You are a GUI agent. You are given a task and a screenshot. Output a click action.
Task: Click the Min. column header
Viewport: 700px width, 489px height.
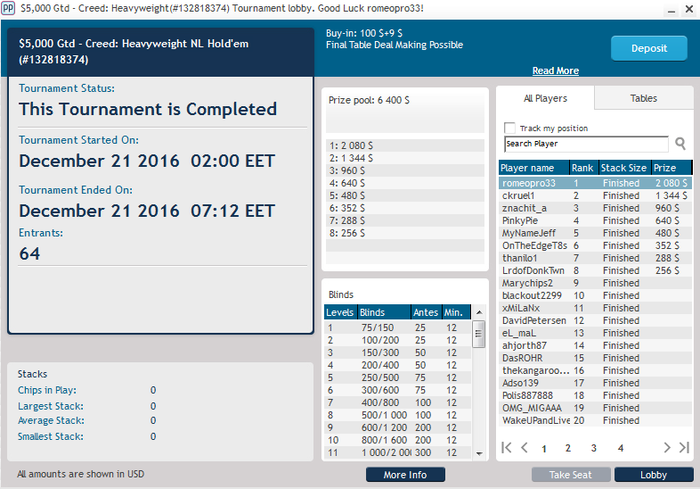tap(456, 312)
